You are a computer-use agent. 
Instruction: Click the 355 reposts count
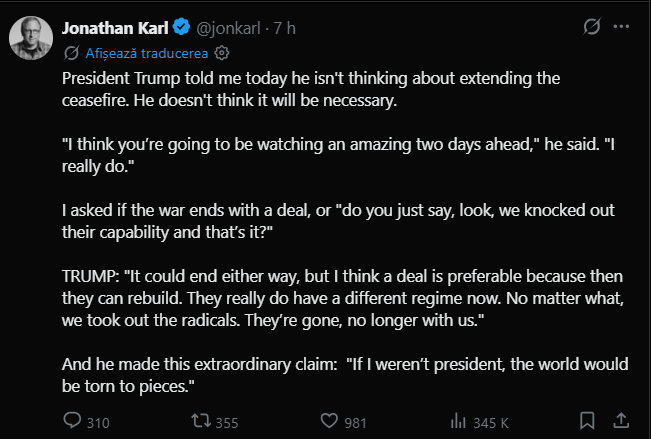click(227, 422)
